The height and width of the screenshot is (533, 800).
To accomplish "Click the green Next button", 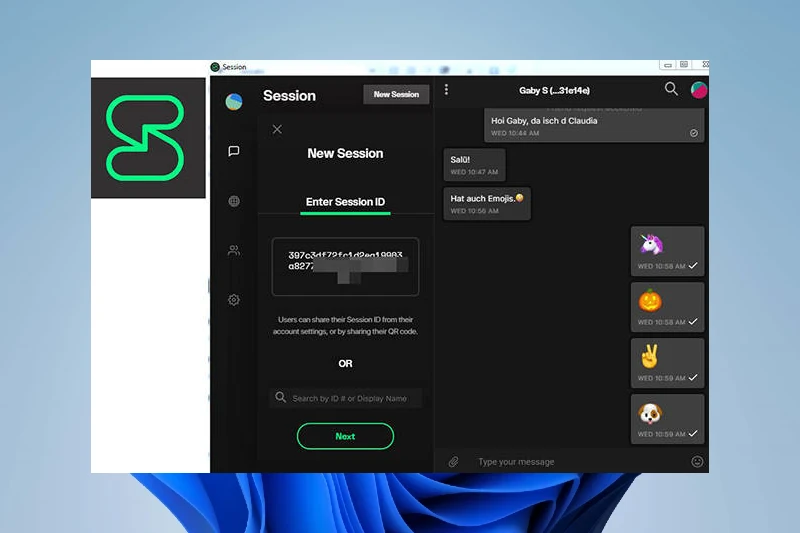I will click(x=345, y=436).
